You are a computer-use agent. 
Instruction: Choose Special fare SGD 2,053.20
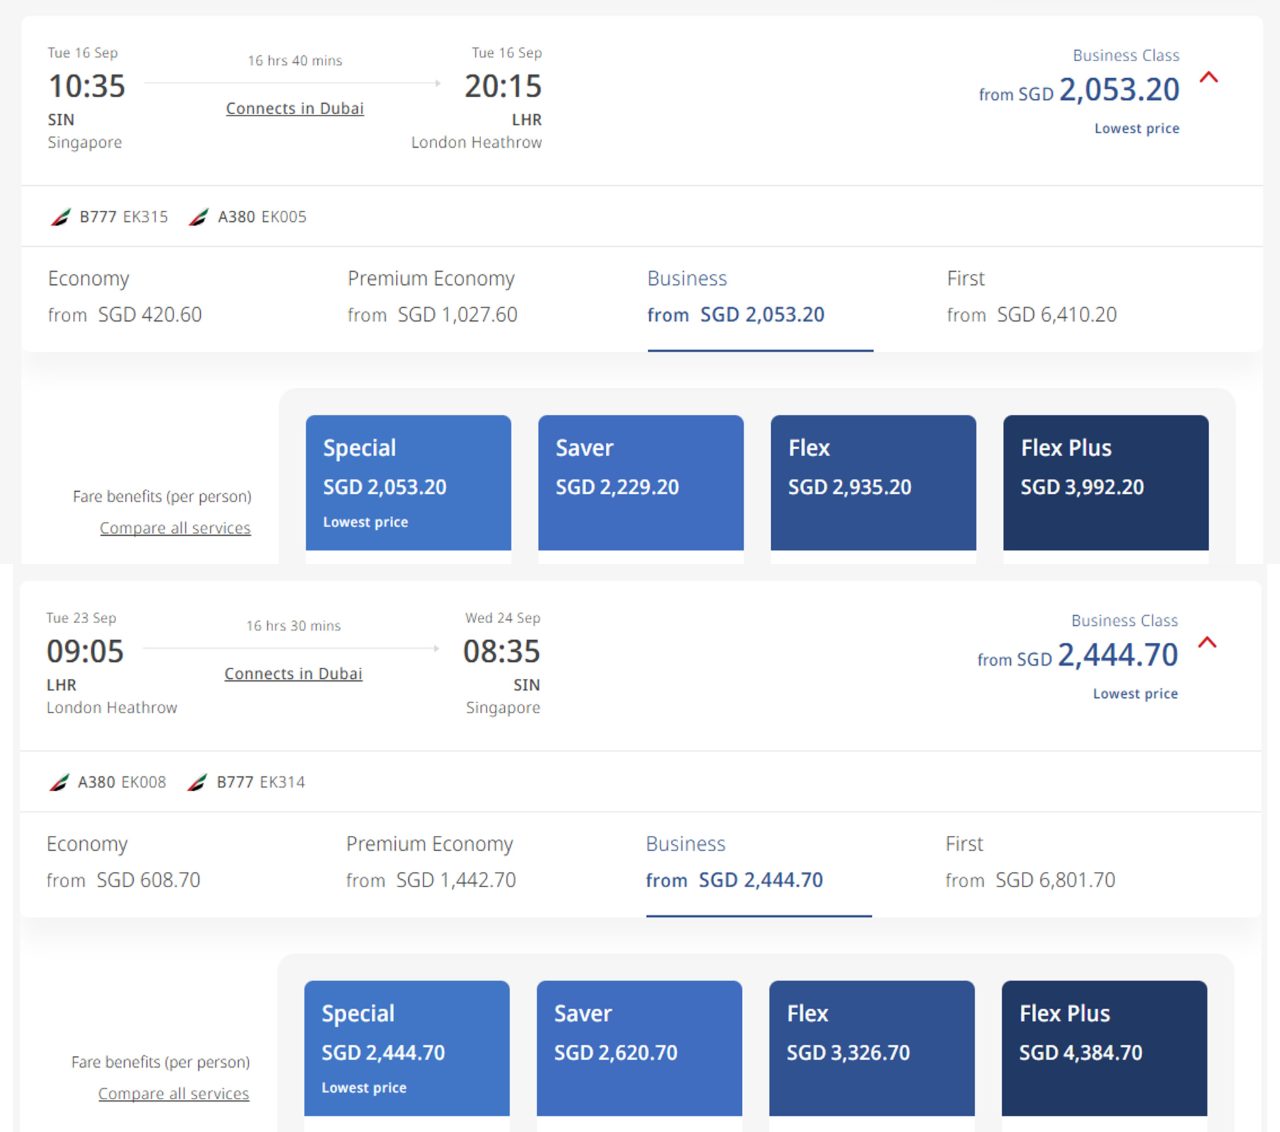408,483
